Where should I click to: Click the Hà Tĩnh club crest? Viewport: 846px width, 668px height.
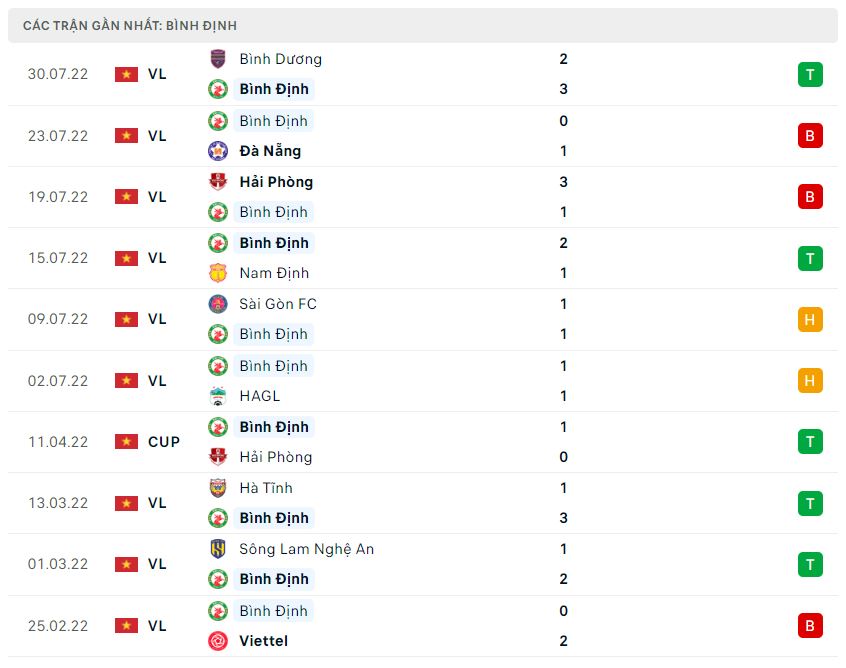tap(217, 488)
